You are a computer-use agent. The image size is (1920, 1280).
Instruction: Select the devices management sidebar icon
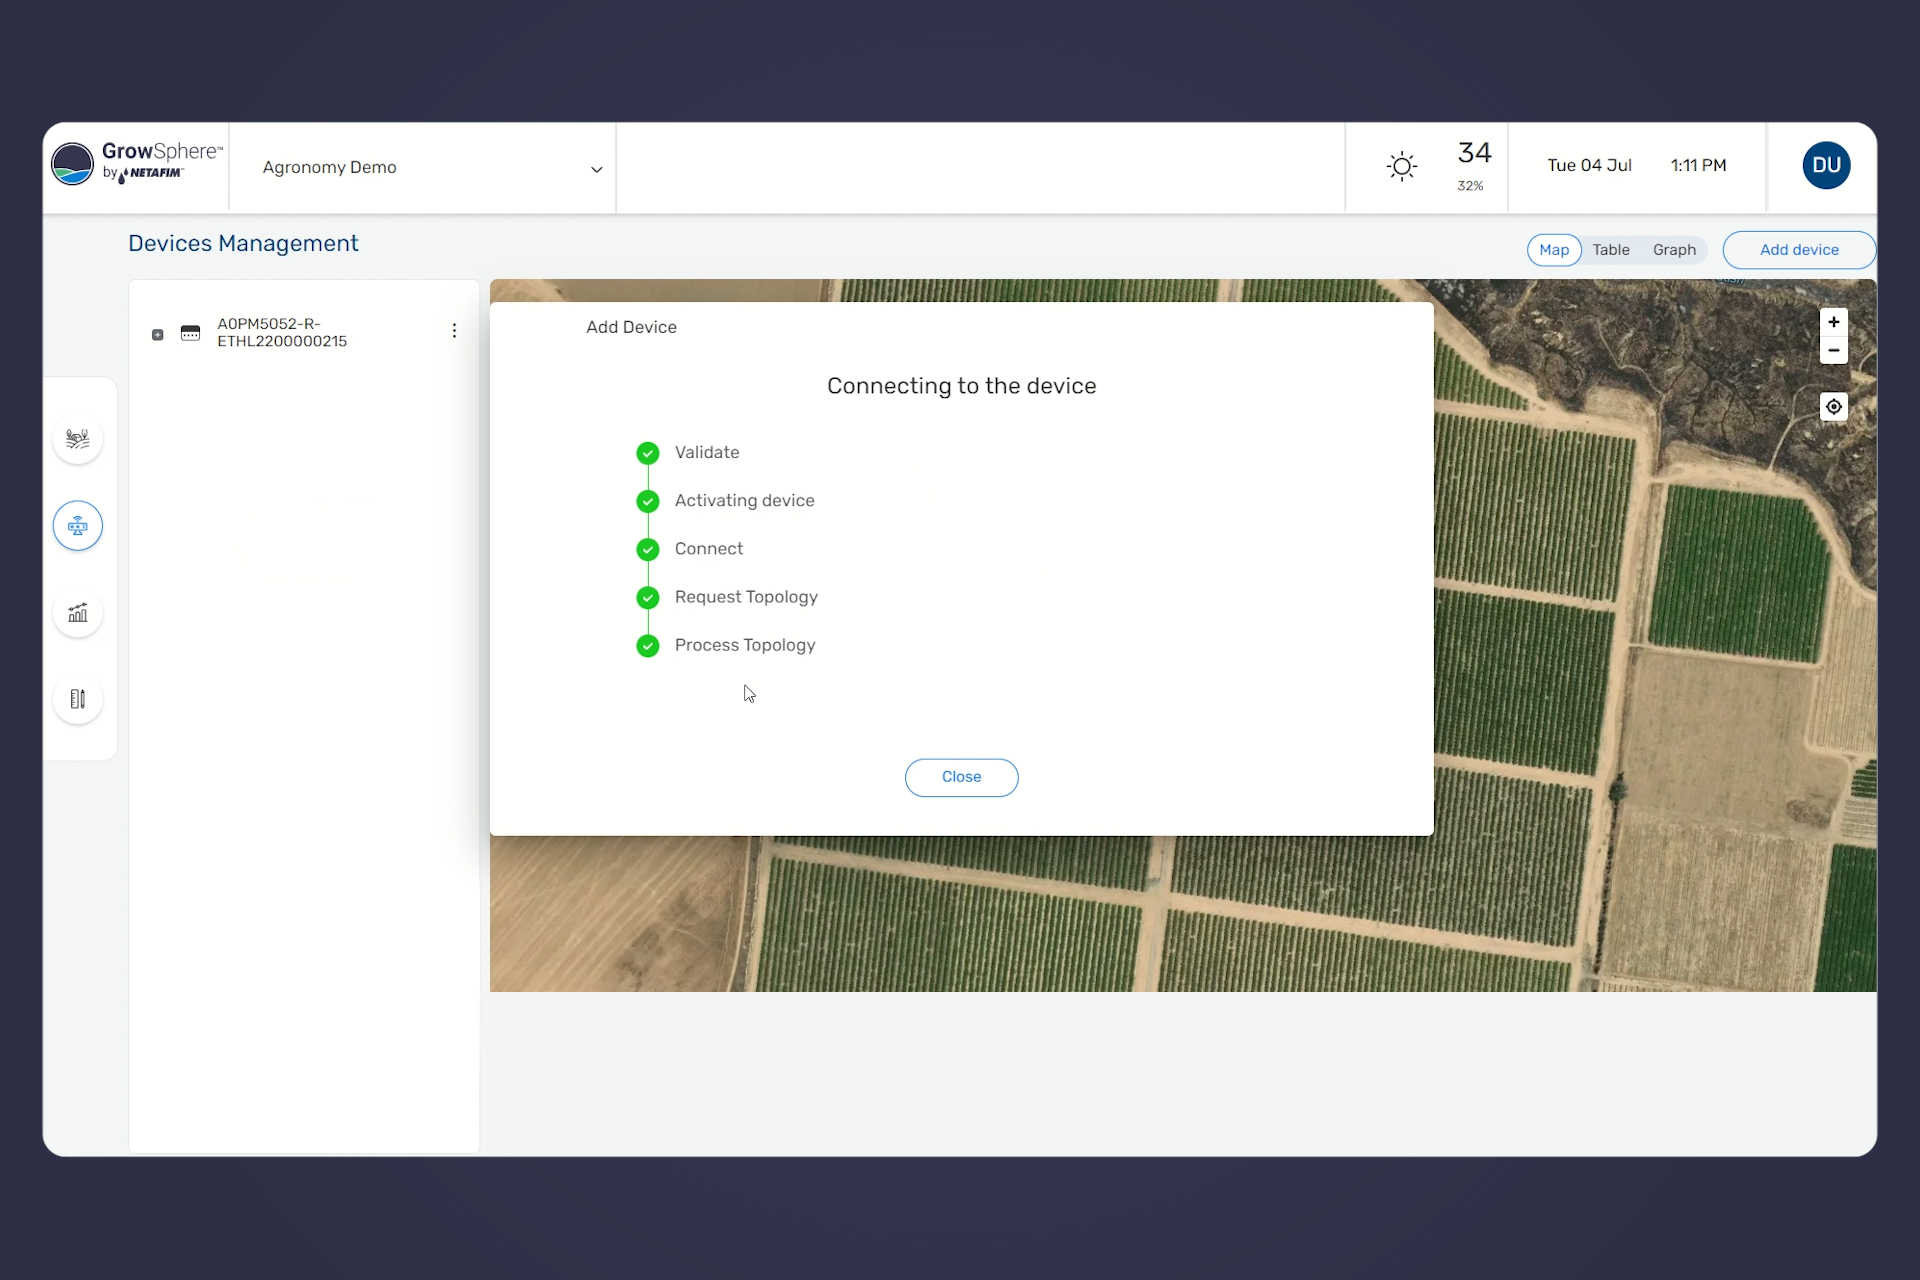[78, 526]
